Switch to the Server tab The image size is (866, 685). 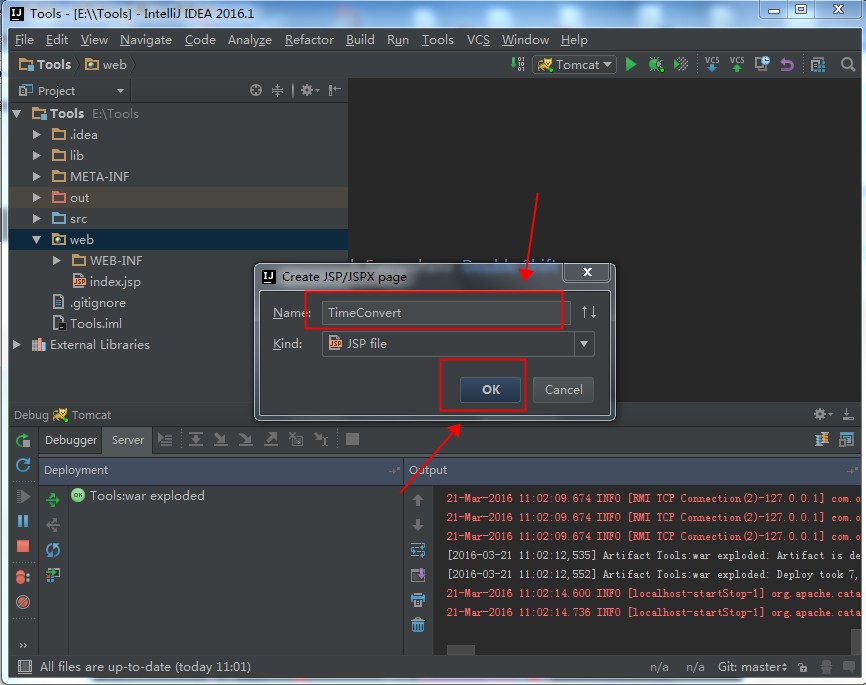[128, 440]
